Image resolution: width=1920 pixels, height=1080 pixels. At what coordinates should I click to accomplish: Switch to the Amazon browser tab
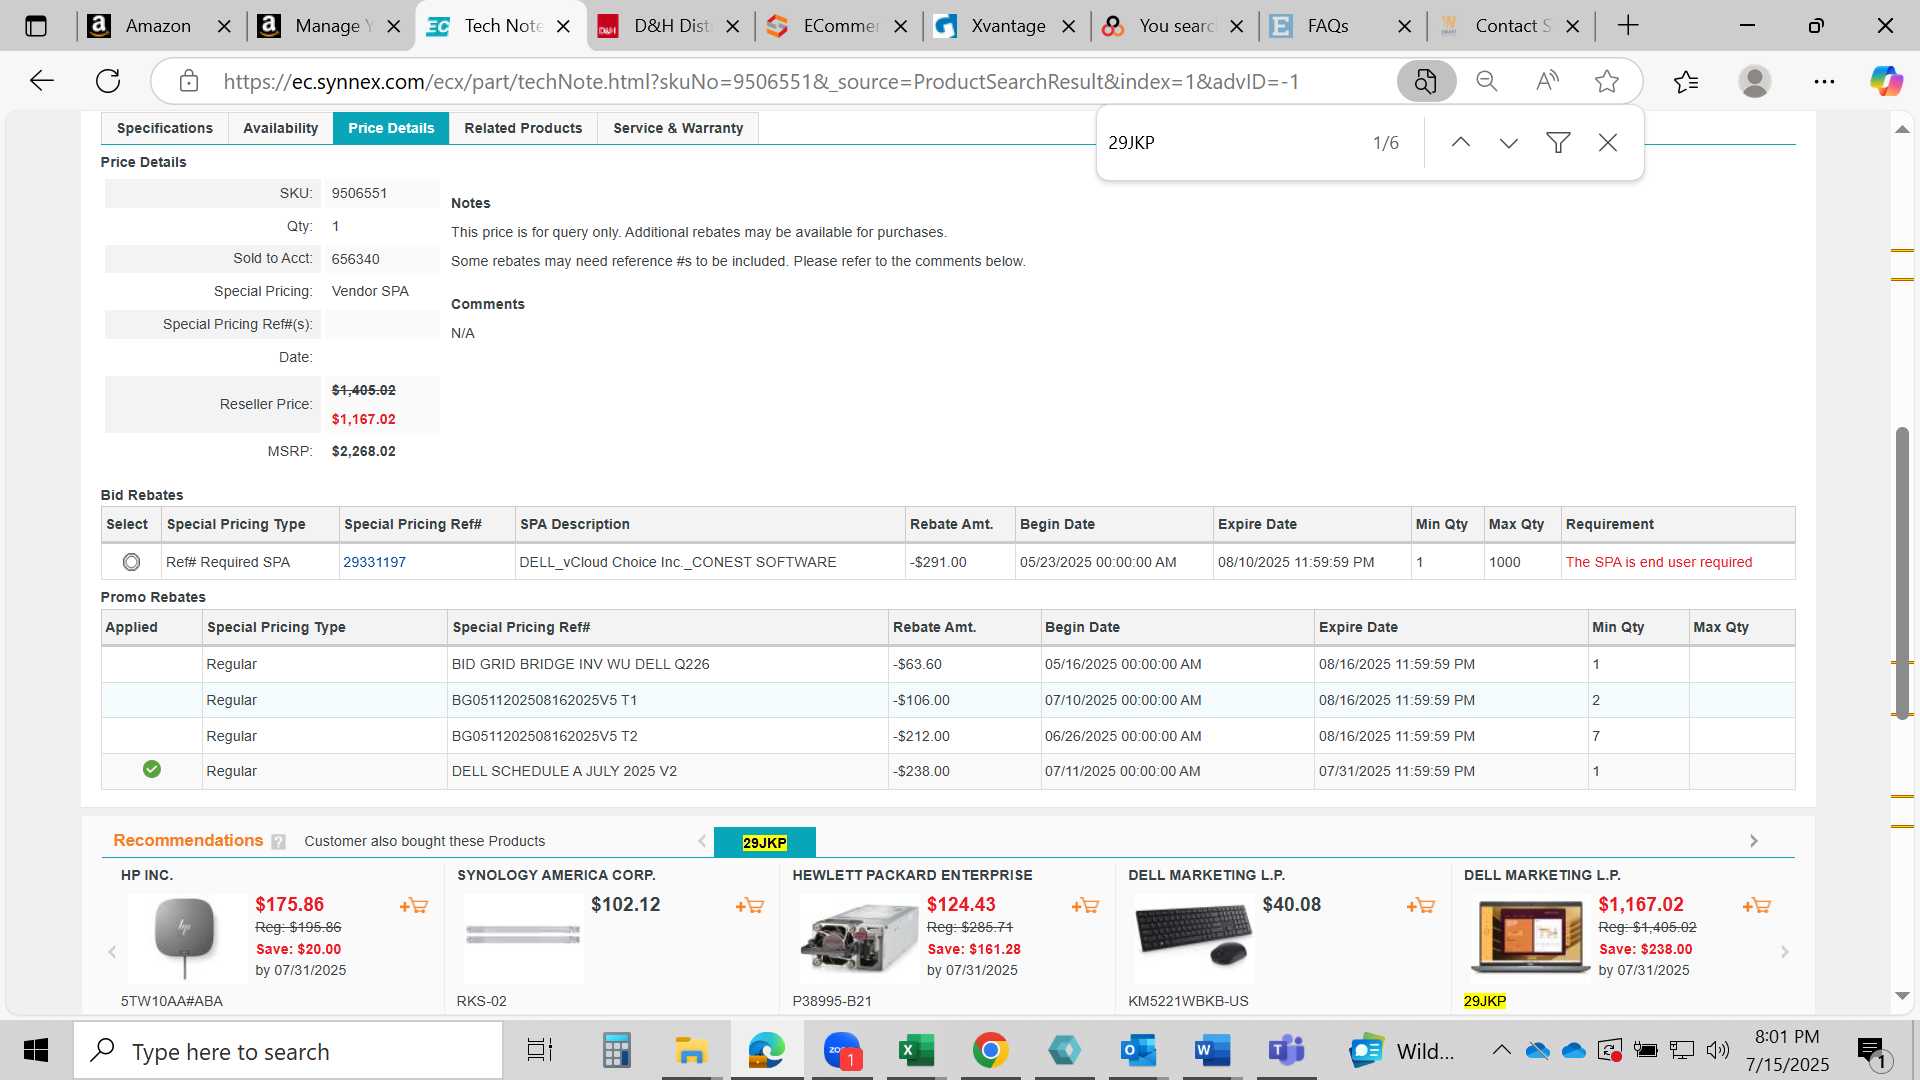[160, 26]
